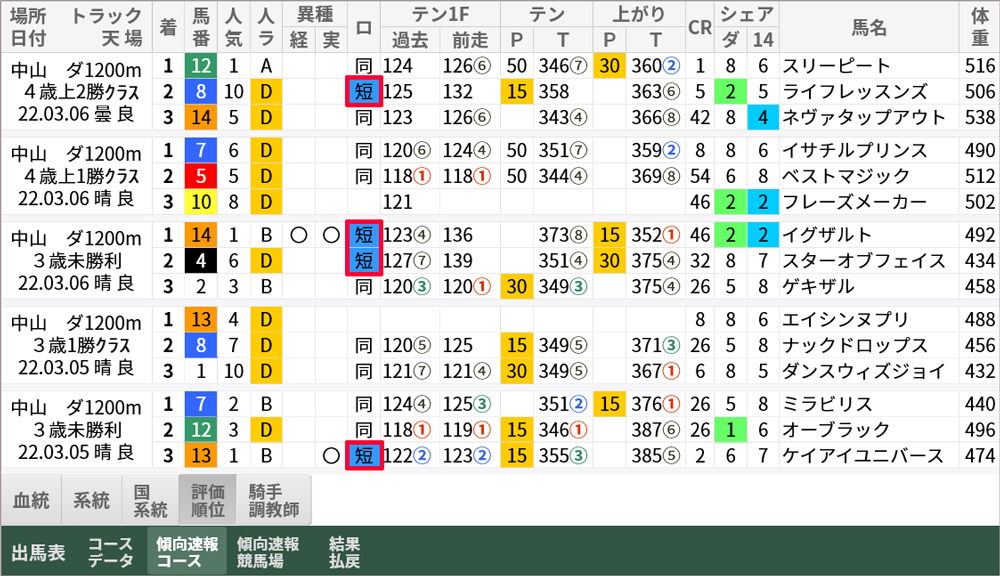The width and height of the screenshot is (1000, 576).
Task: Click the CR column header
Action: click(700, 27)
